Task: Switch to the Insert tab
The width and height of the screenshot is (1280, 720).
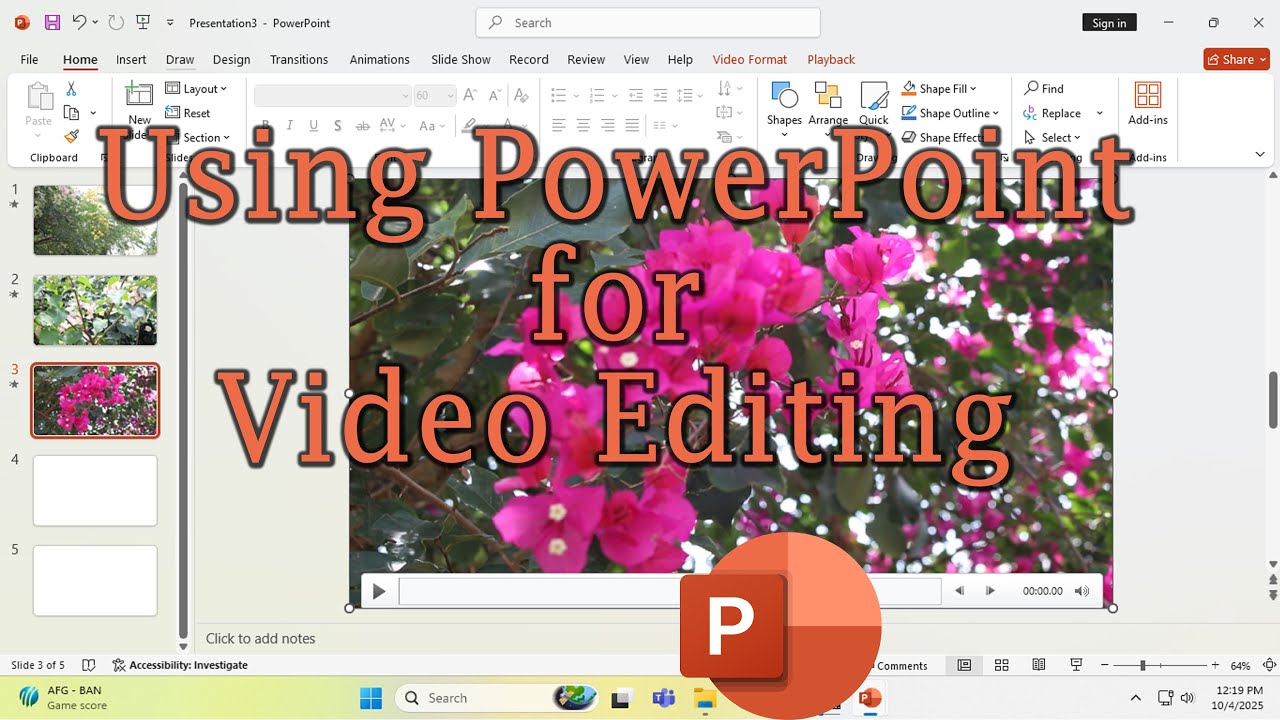Action: pos(131,59)
